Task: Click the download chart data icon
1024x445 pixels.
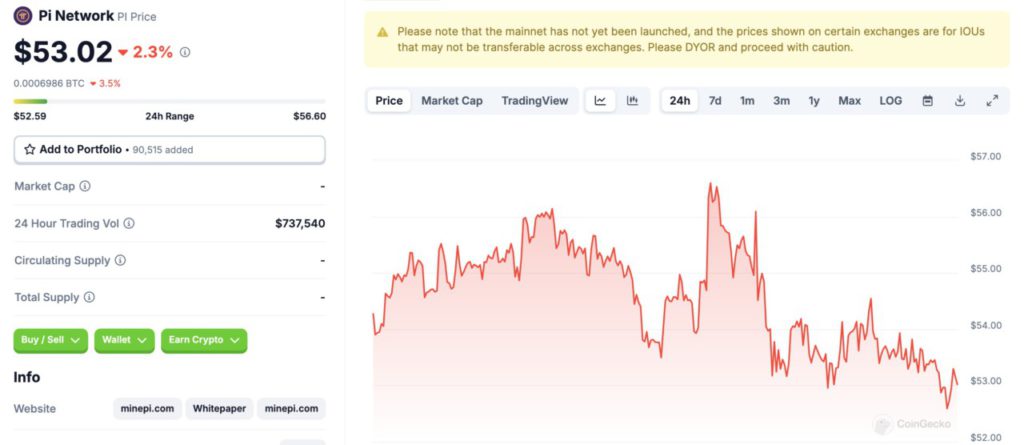Action: 960,101
